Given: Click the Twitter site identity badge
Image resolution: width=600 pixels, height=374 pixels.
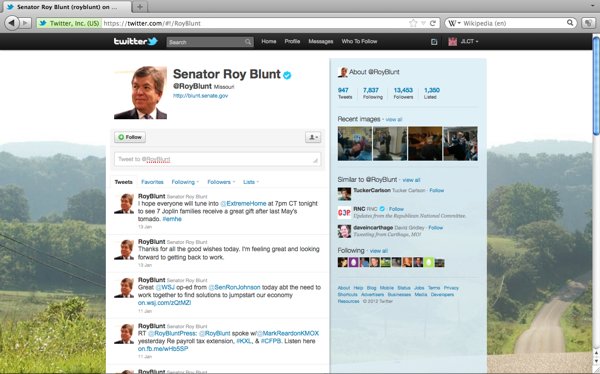Looking at the screenshot, I should (x=69, y=23).
